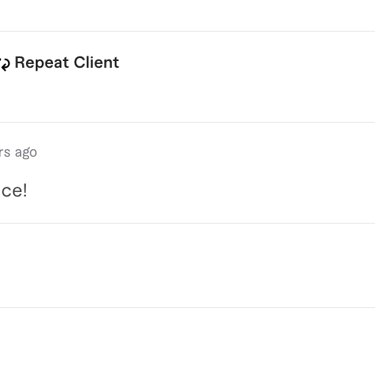The image size is (375, 375).
Task: Click the divider line above Repeat Client
Action: [x=187, y=32]
